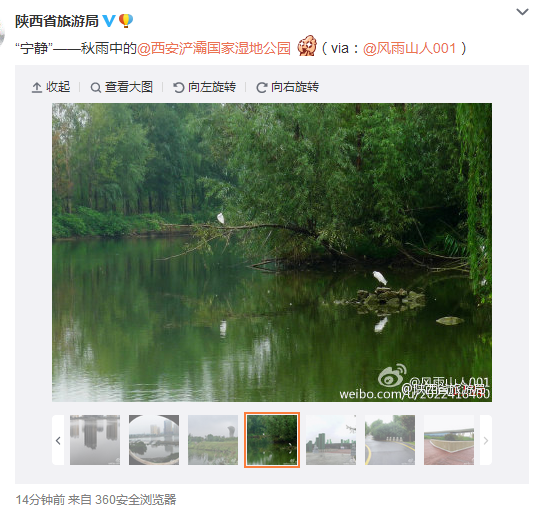Click the main egret pond photo
The image size is (545, 512).
click(x=272, y=252)
